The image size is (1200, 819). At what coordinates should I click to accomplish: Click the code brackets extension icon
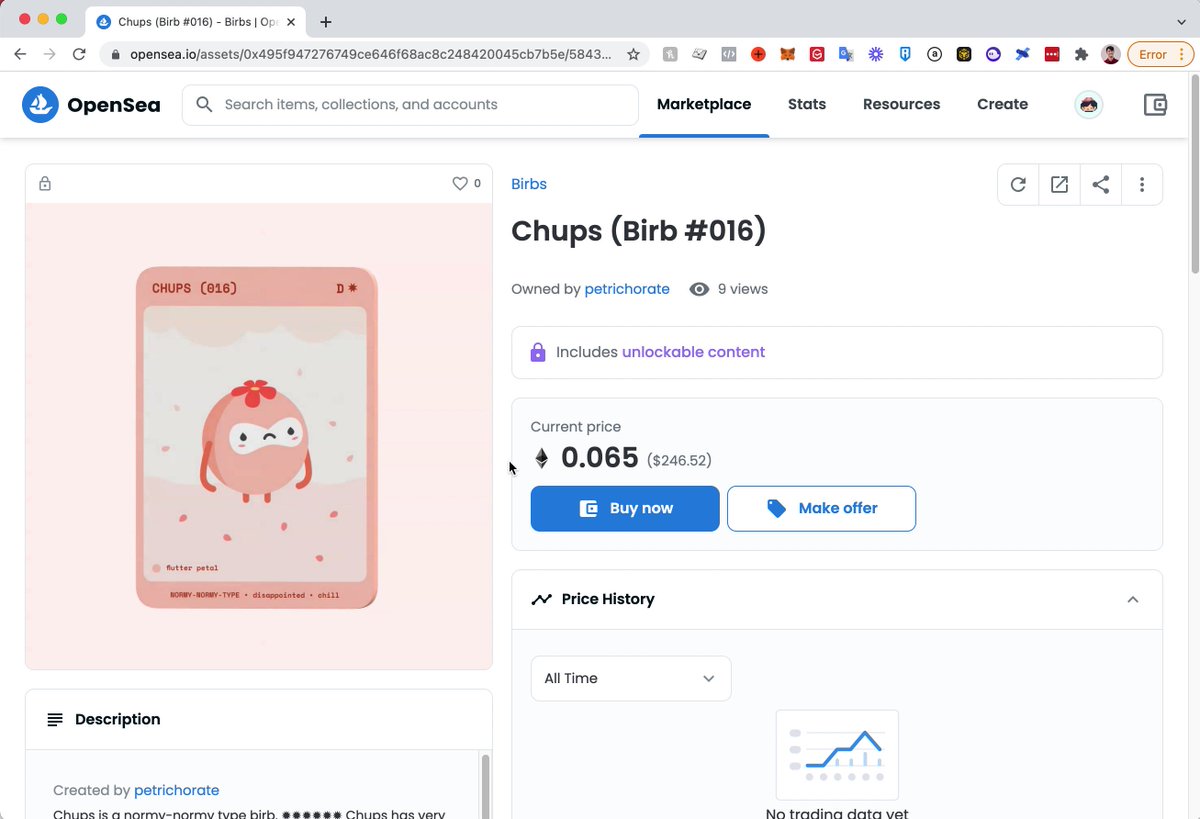click(729, 54)
